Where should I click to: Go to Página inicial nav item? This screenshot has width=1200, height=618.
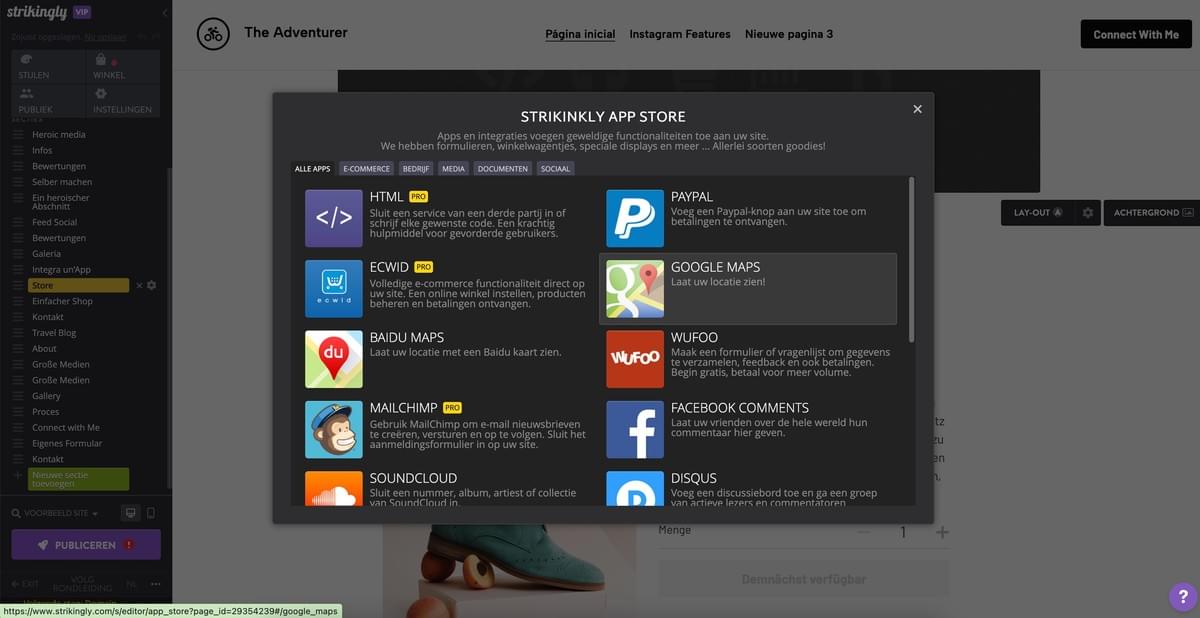tap(580, 34)
